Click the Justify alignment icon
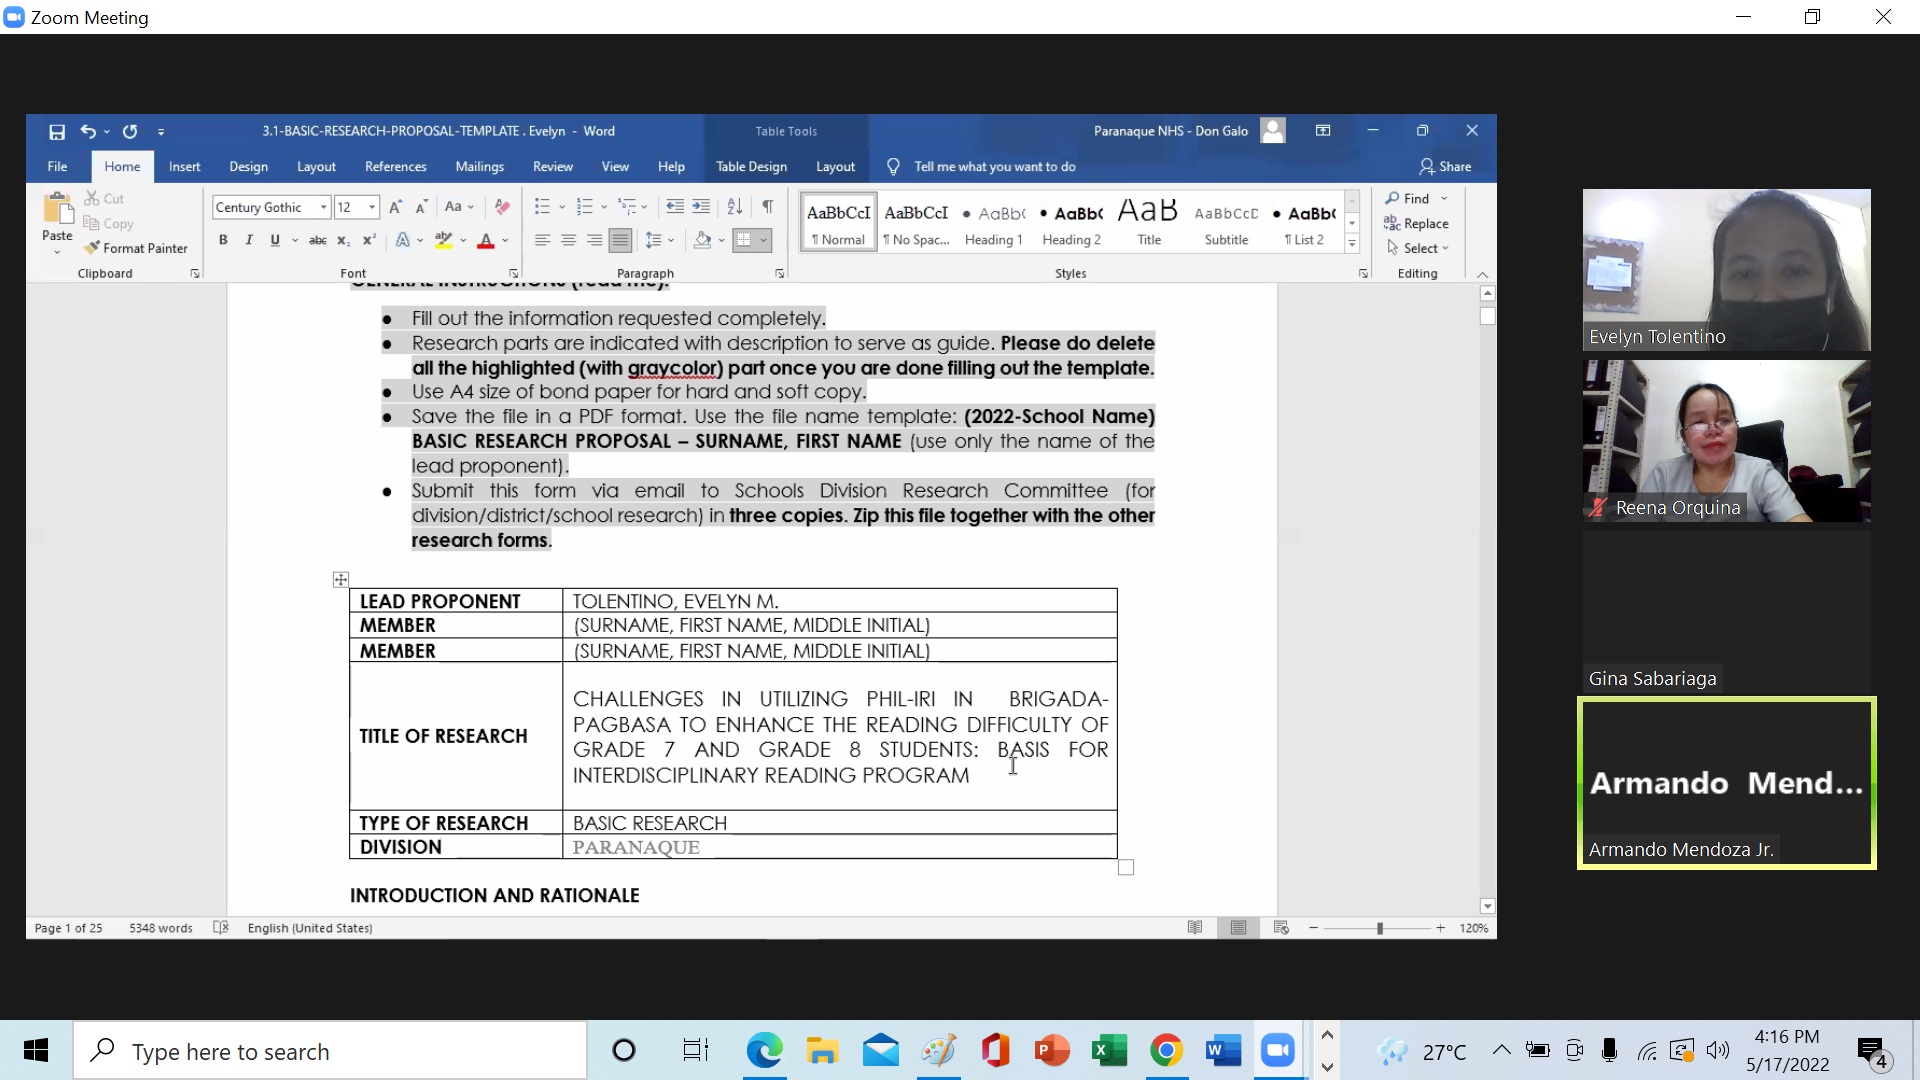 pyautogui.click(x=620, y=240)
